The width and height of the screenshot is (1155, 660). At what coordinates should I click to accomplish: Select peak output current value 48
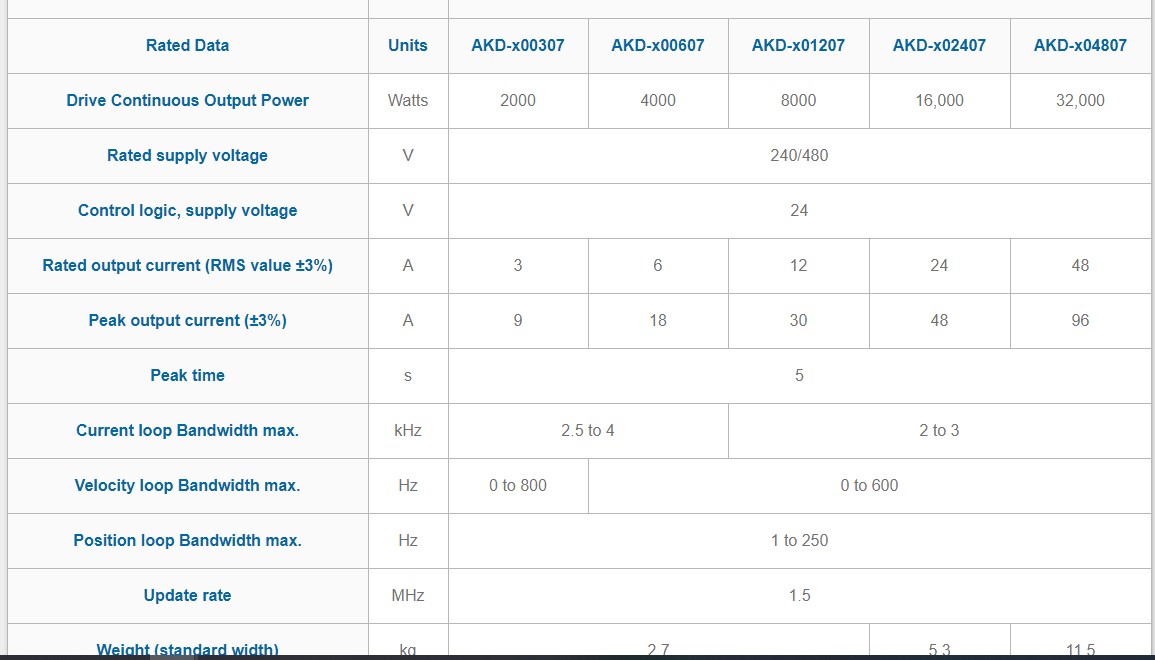tap(939, 320)
